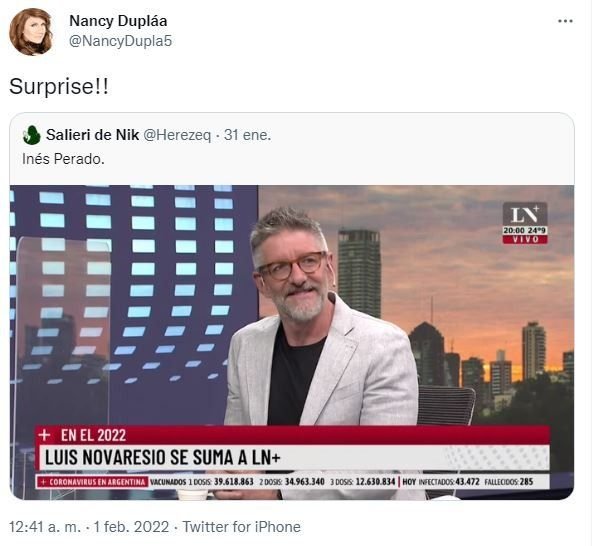Click Nancy Dupláa's round profile avatar

pyautogui.click(x=31, y=32)
